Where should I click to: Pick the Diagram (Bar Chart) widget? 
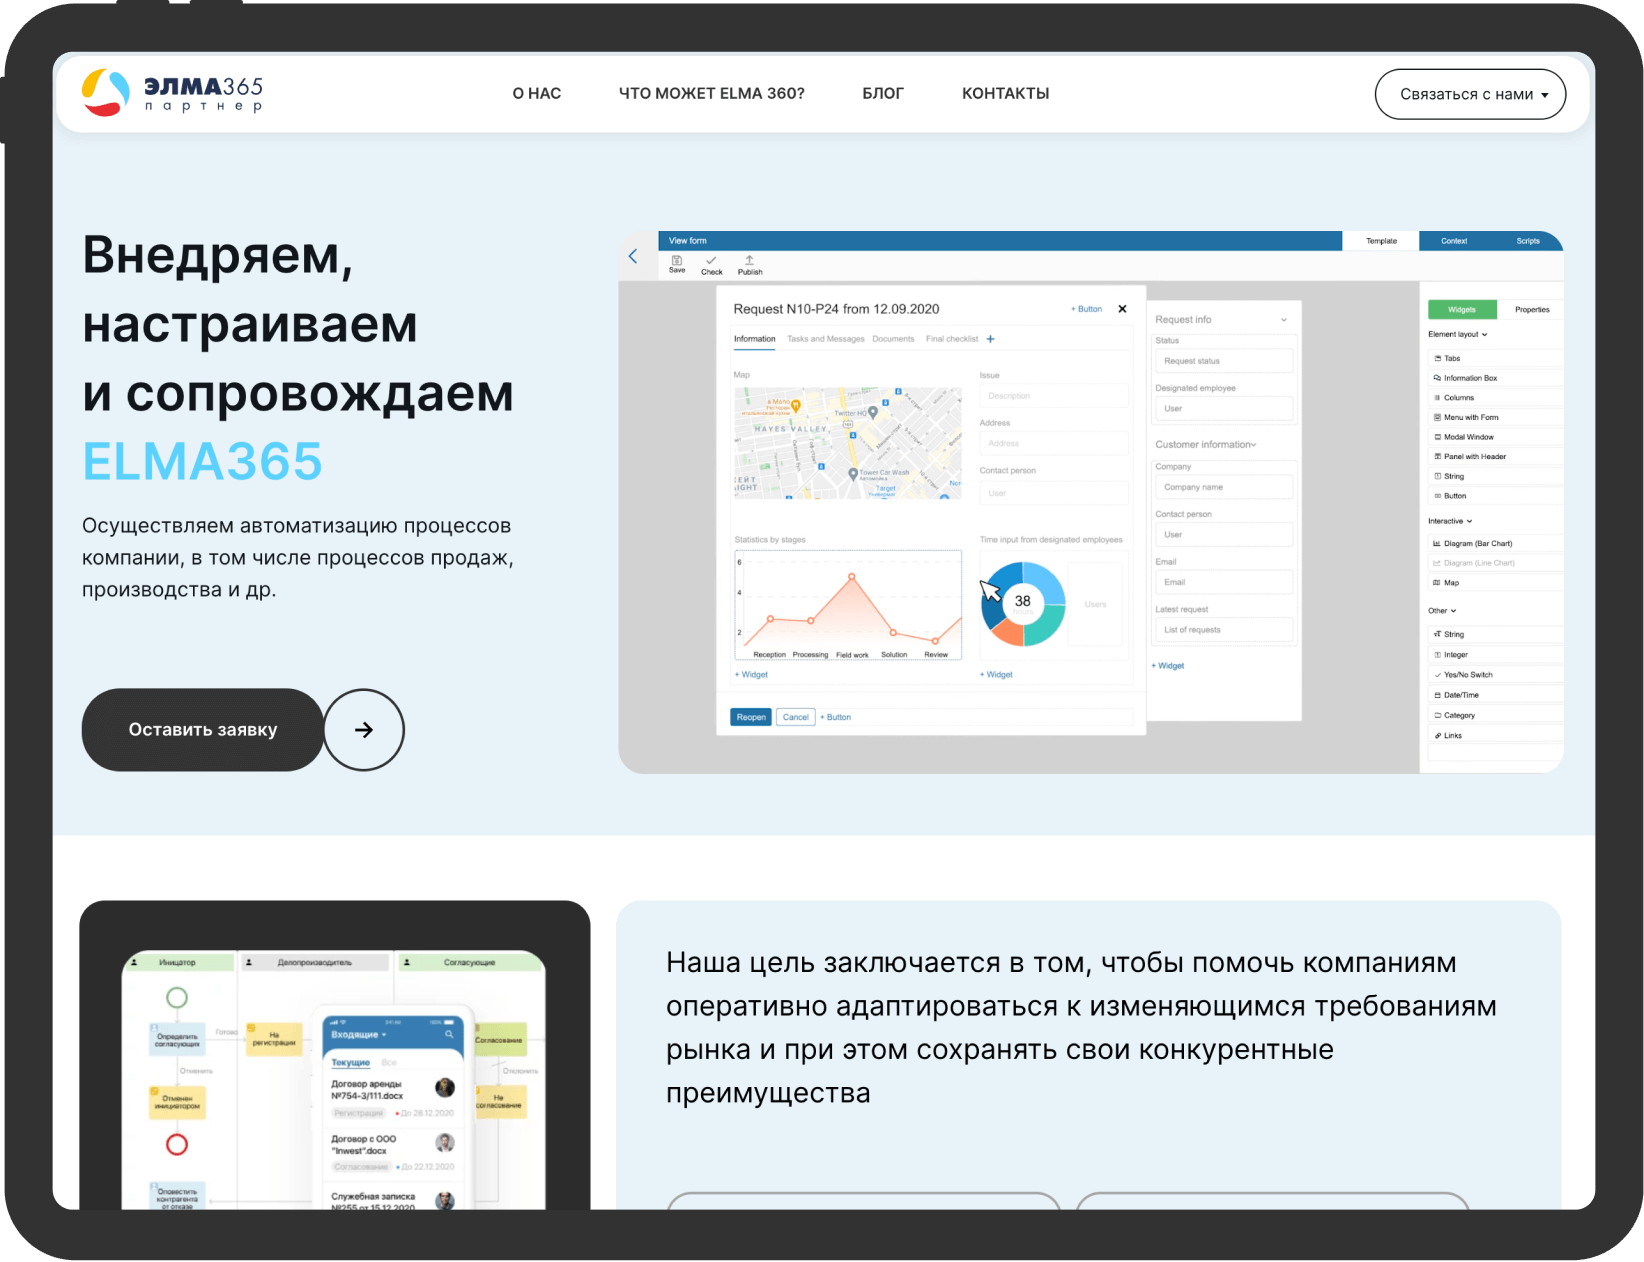point(1496,544)
